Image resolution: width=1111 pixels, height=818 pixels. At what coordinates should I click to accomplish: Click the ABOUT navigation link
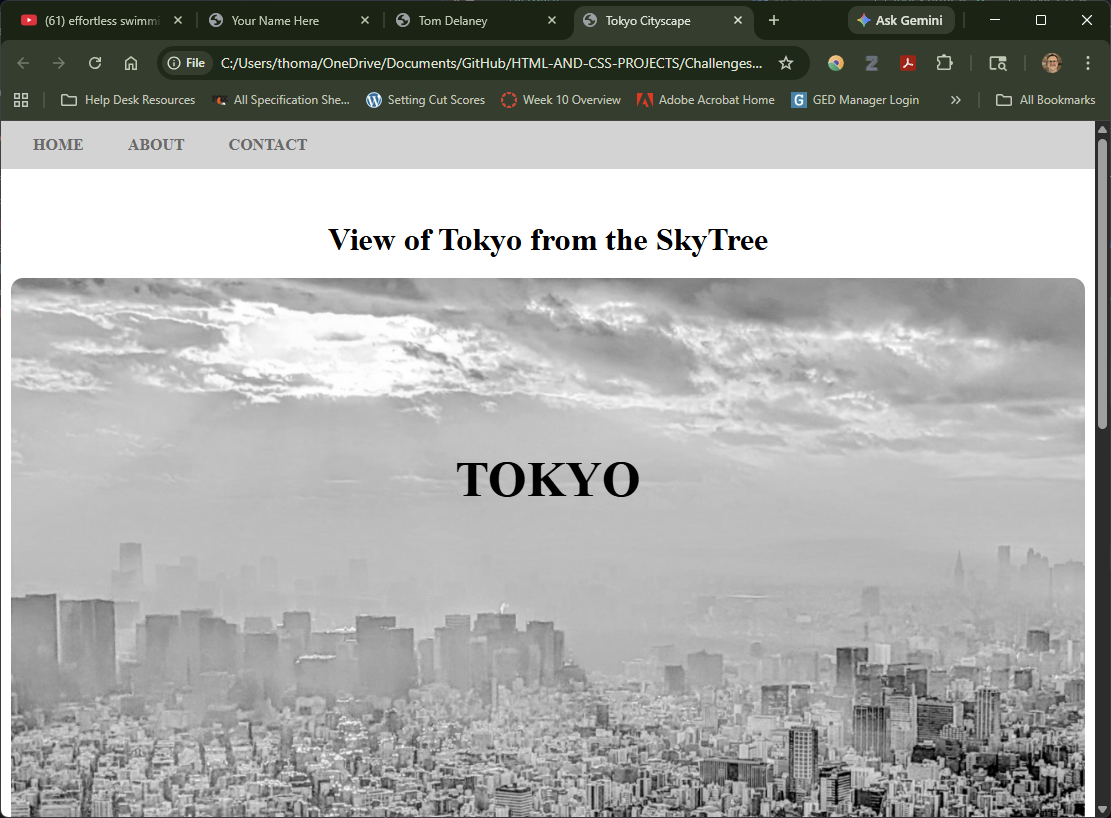[156, 144]
